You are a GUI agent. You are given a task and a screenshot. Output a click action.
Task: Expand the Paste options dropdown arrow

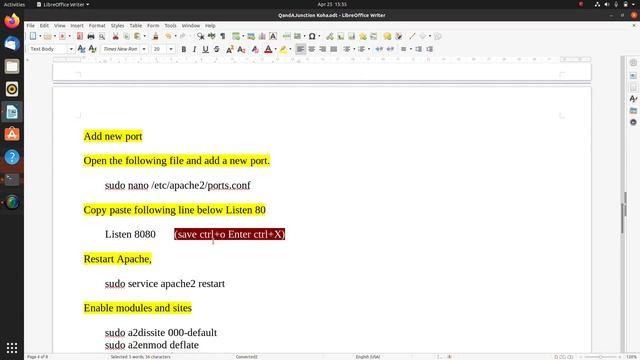(x=144, y=36)
